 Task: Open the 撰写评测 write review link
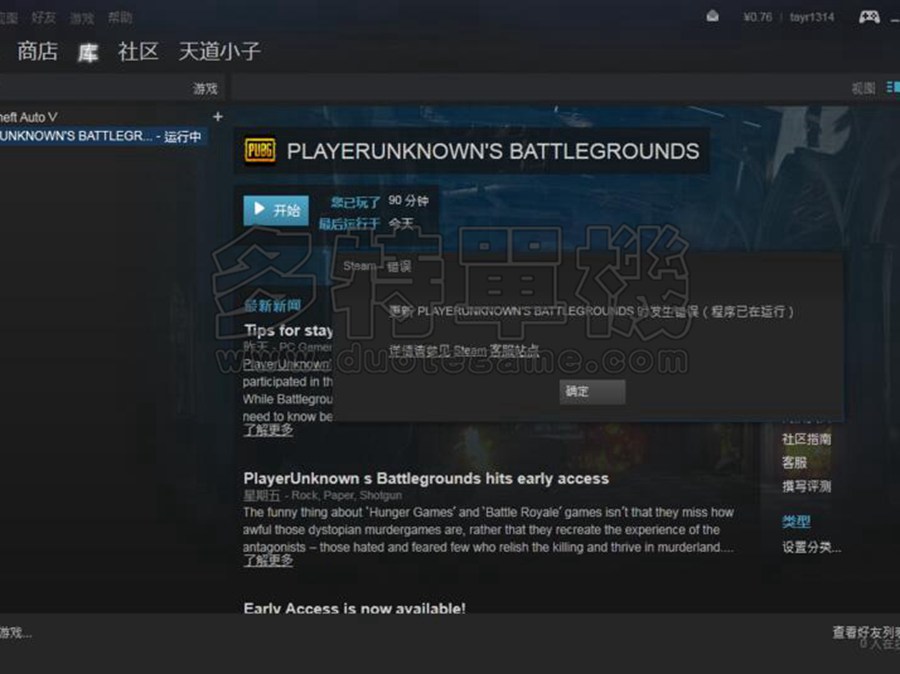(806, 487)
